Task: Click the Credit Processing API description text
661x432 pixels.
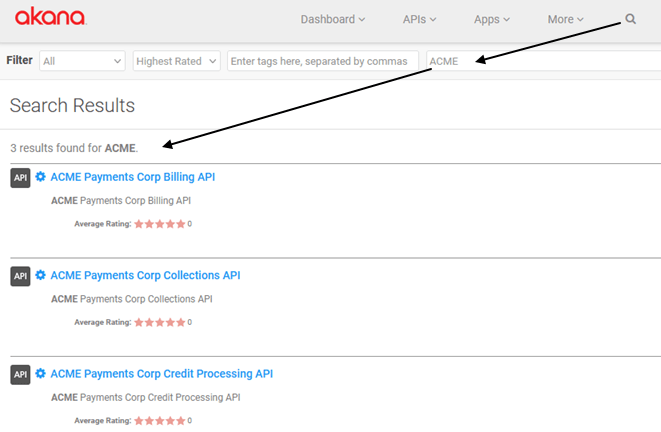Action: click(x=146, y=397)
